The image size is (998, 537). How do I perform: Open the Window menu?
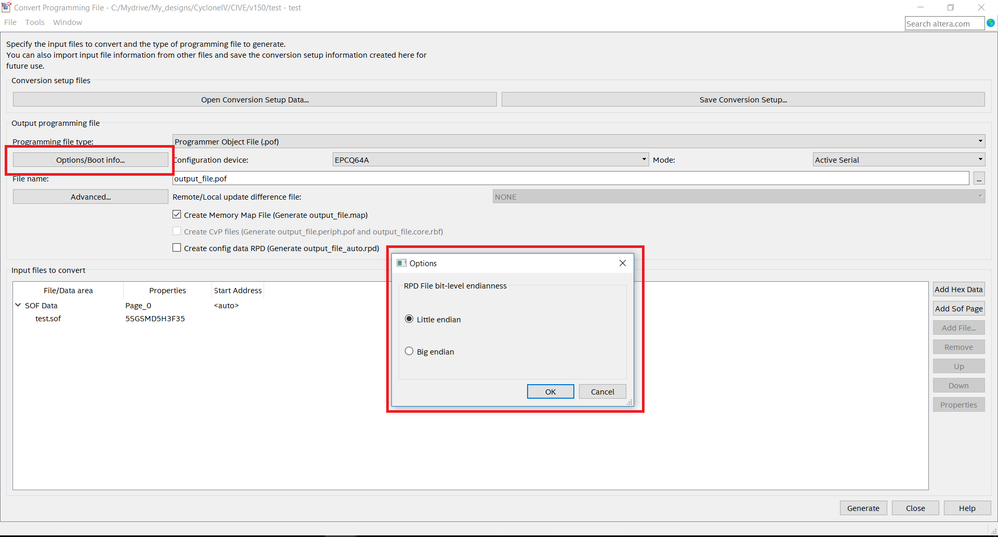[67, 22]
